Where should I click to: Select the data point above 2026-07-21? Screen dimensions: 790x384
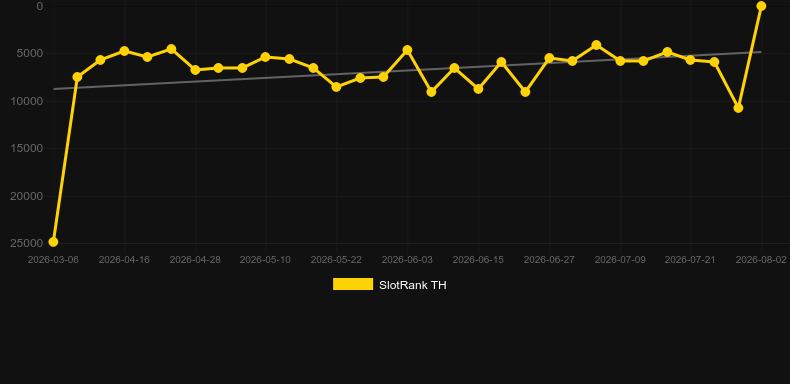[x=690, y=59]
